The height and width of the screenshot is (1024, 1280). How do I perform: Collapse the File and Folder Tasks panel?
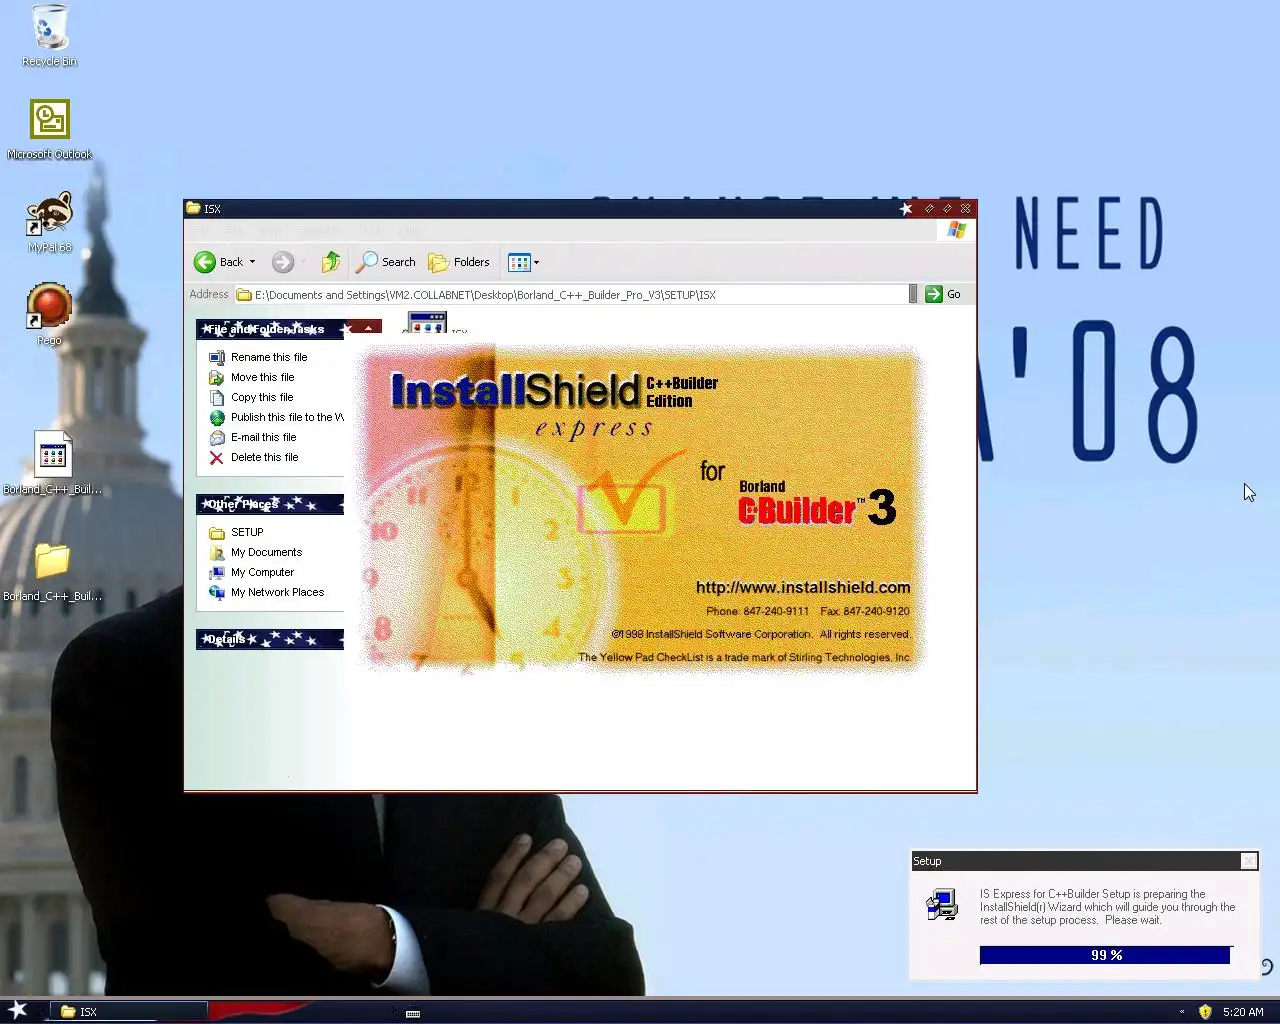point(368,328)
